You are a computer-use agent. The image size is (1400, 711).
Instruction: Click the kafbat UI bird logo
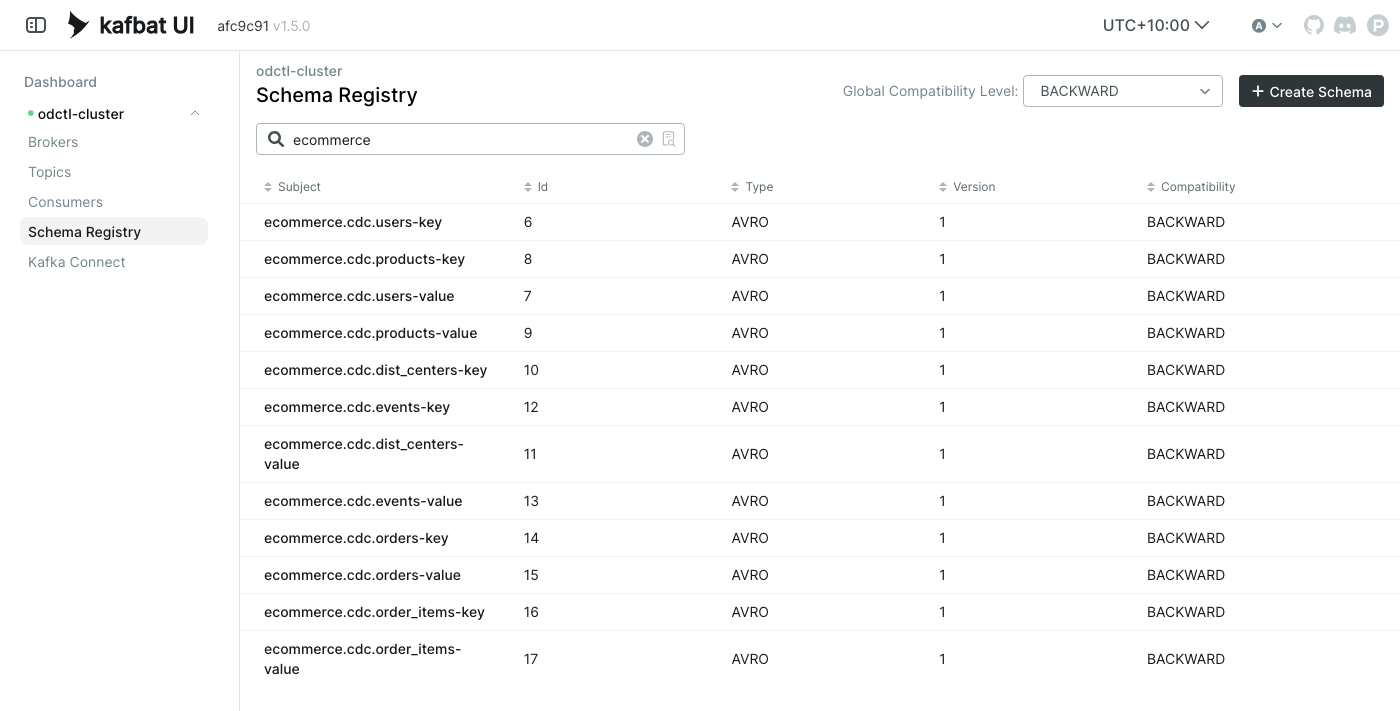coord(78,25)
